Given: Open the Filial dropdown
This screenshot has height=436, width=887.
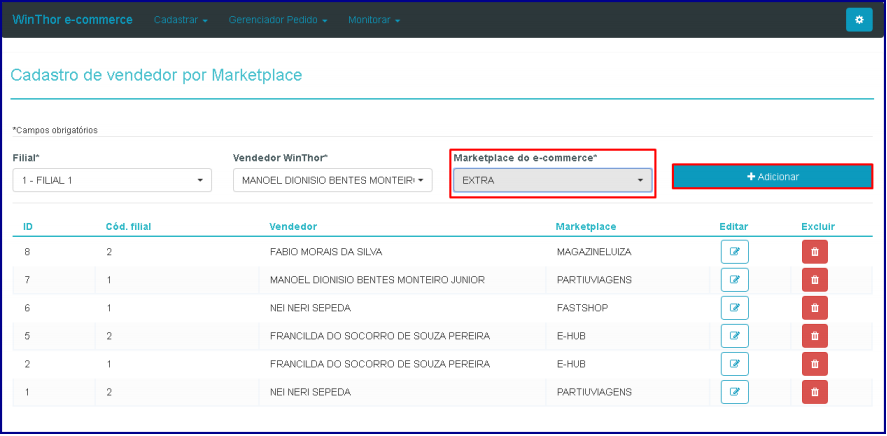Looking at the screenshot, I should [x=112, y=180].
